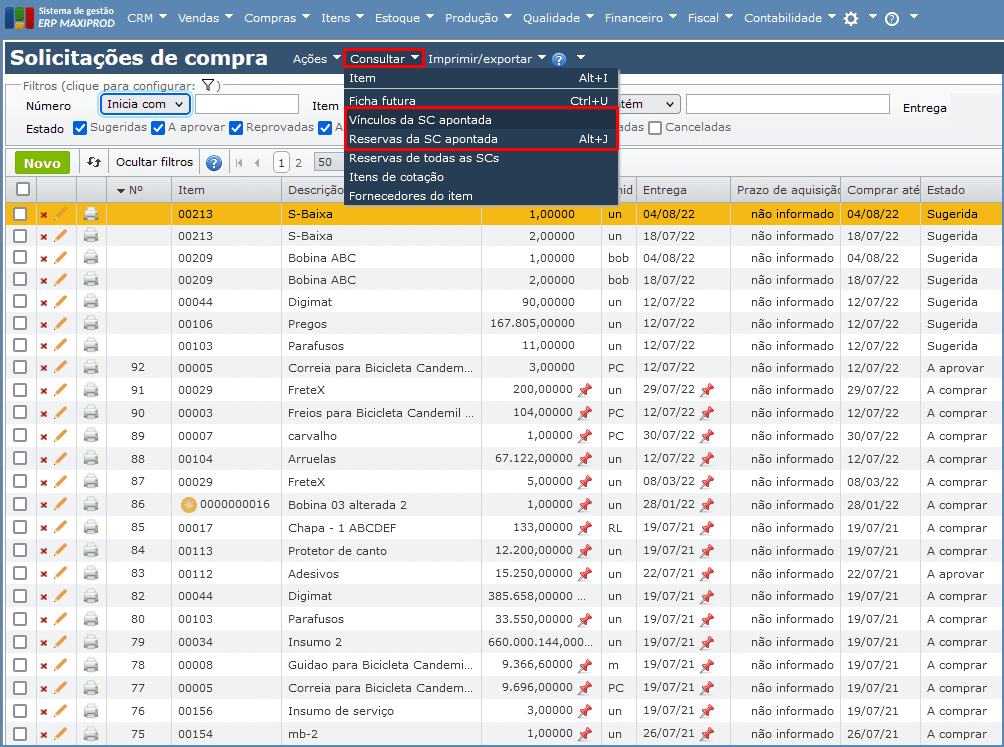Open the 'Inicia com' number filter dropdown
The image size is (1004, 747).
(x=145, y=104)
